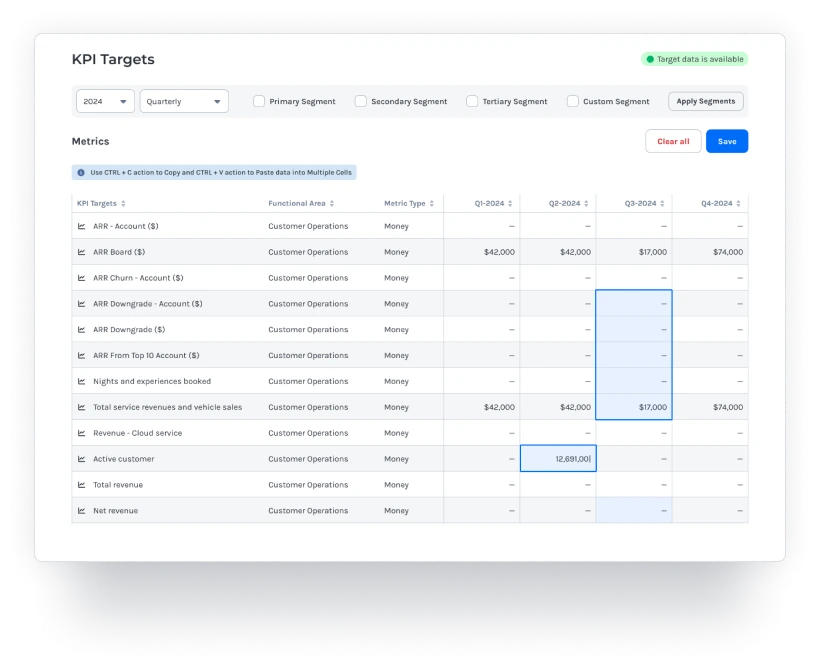Click the Apply Segments button

pyautogui.click(x=705, y=101)
